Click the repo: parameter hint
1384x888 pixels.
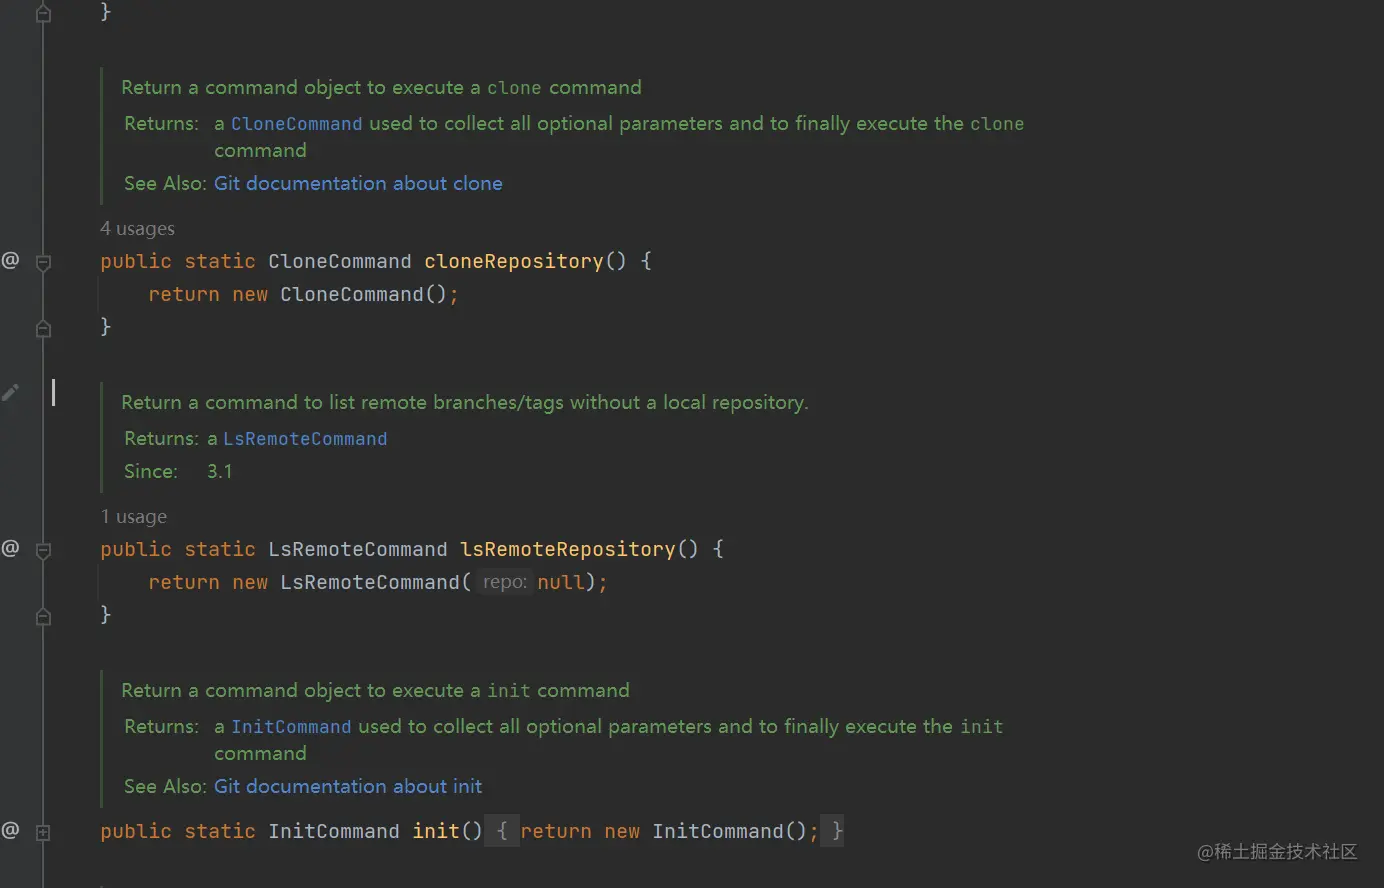coord(504,582)
